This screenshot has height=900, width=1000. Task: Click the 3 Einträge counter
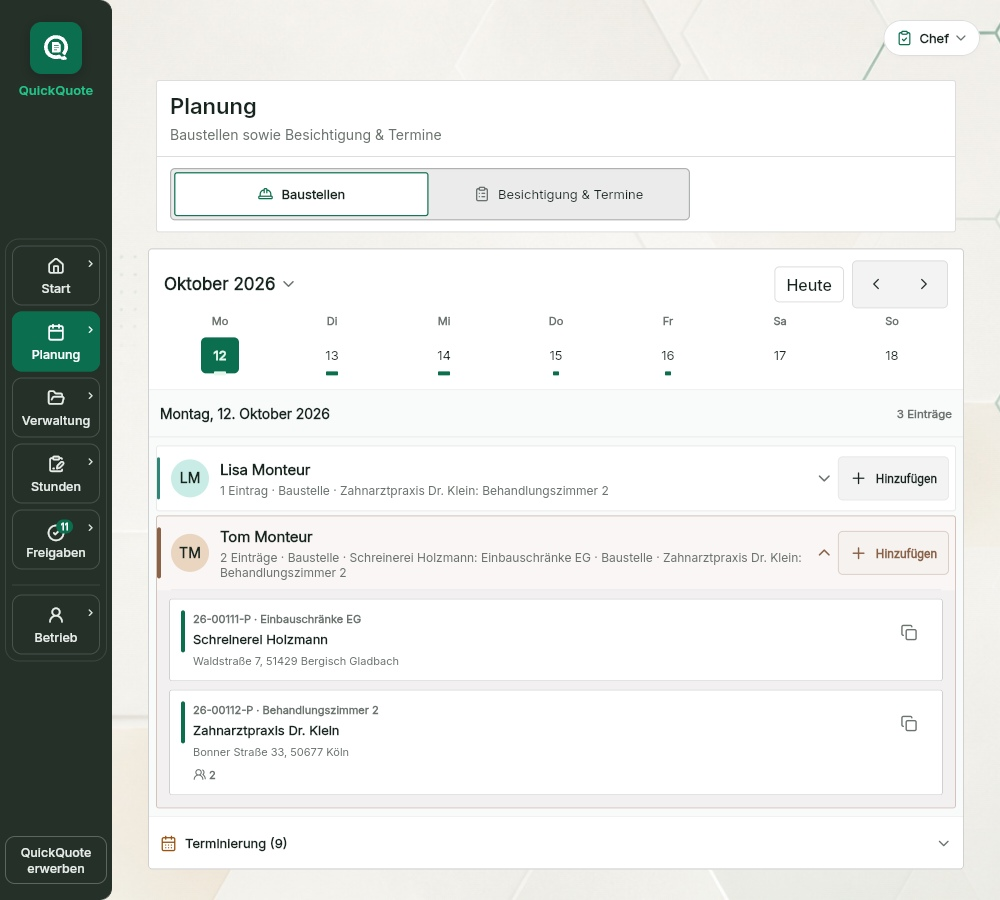[x=923, y=414]
